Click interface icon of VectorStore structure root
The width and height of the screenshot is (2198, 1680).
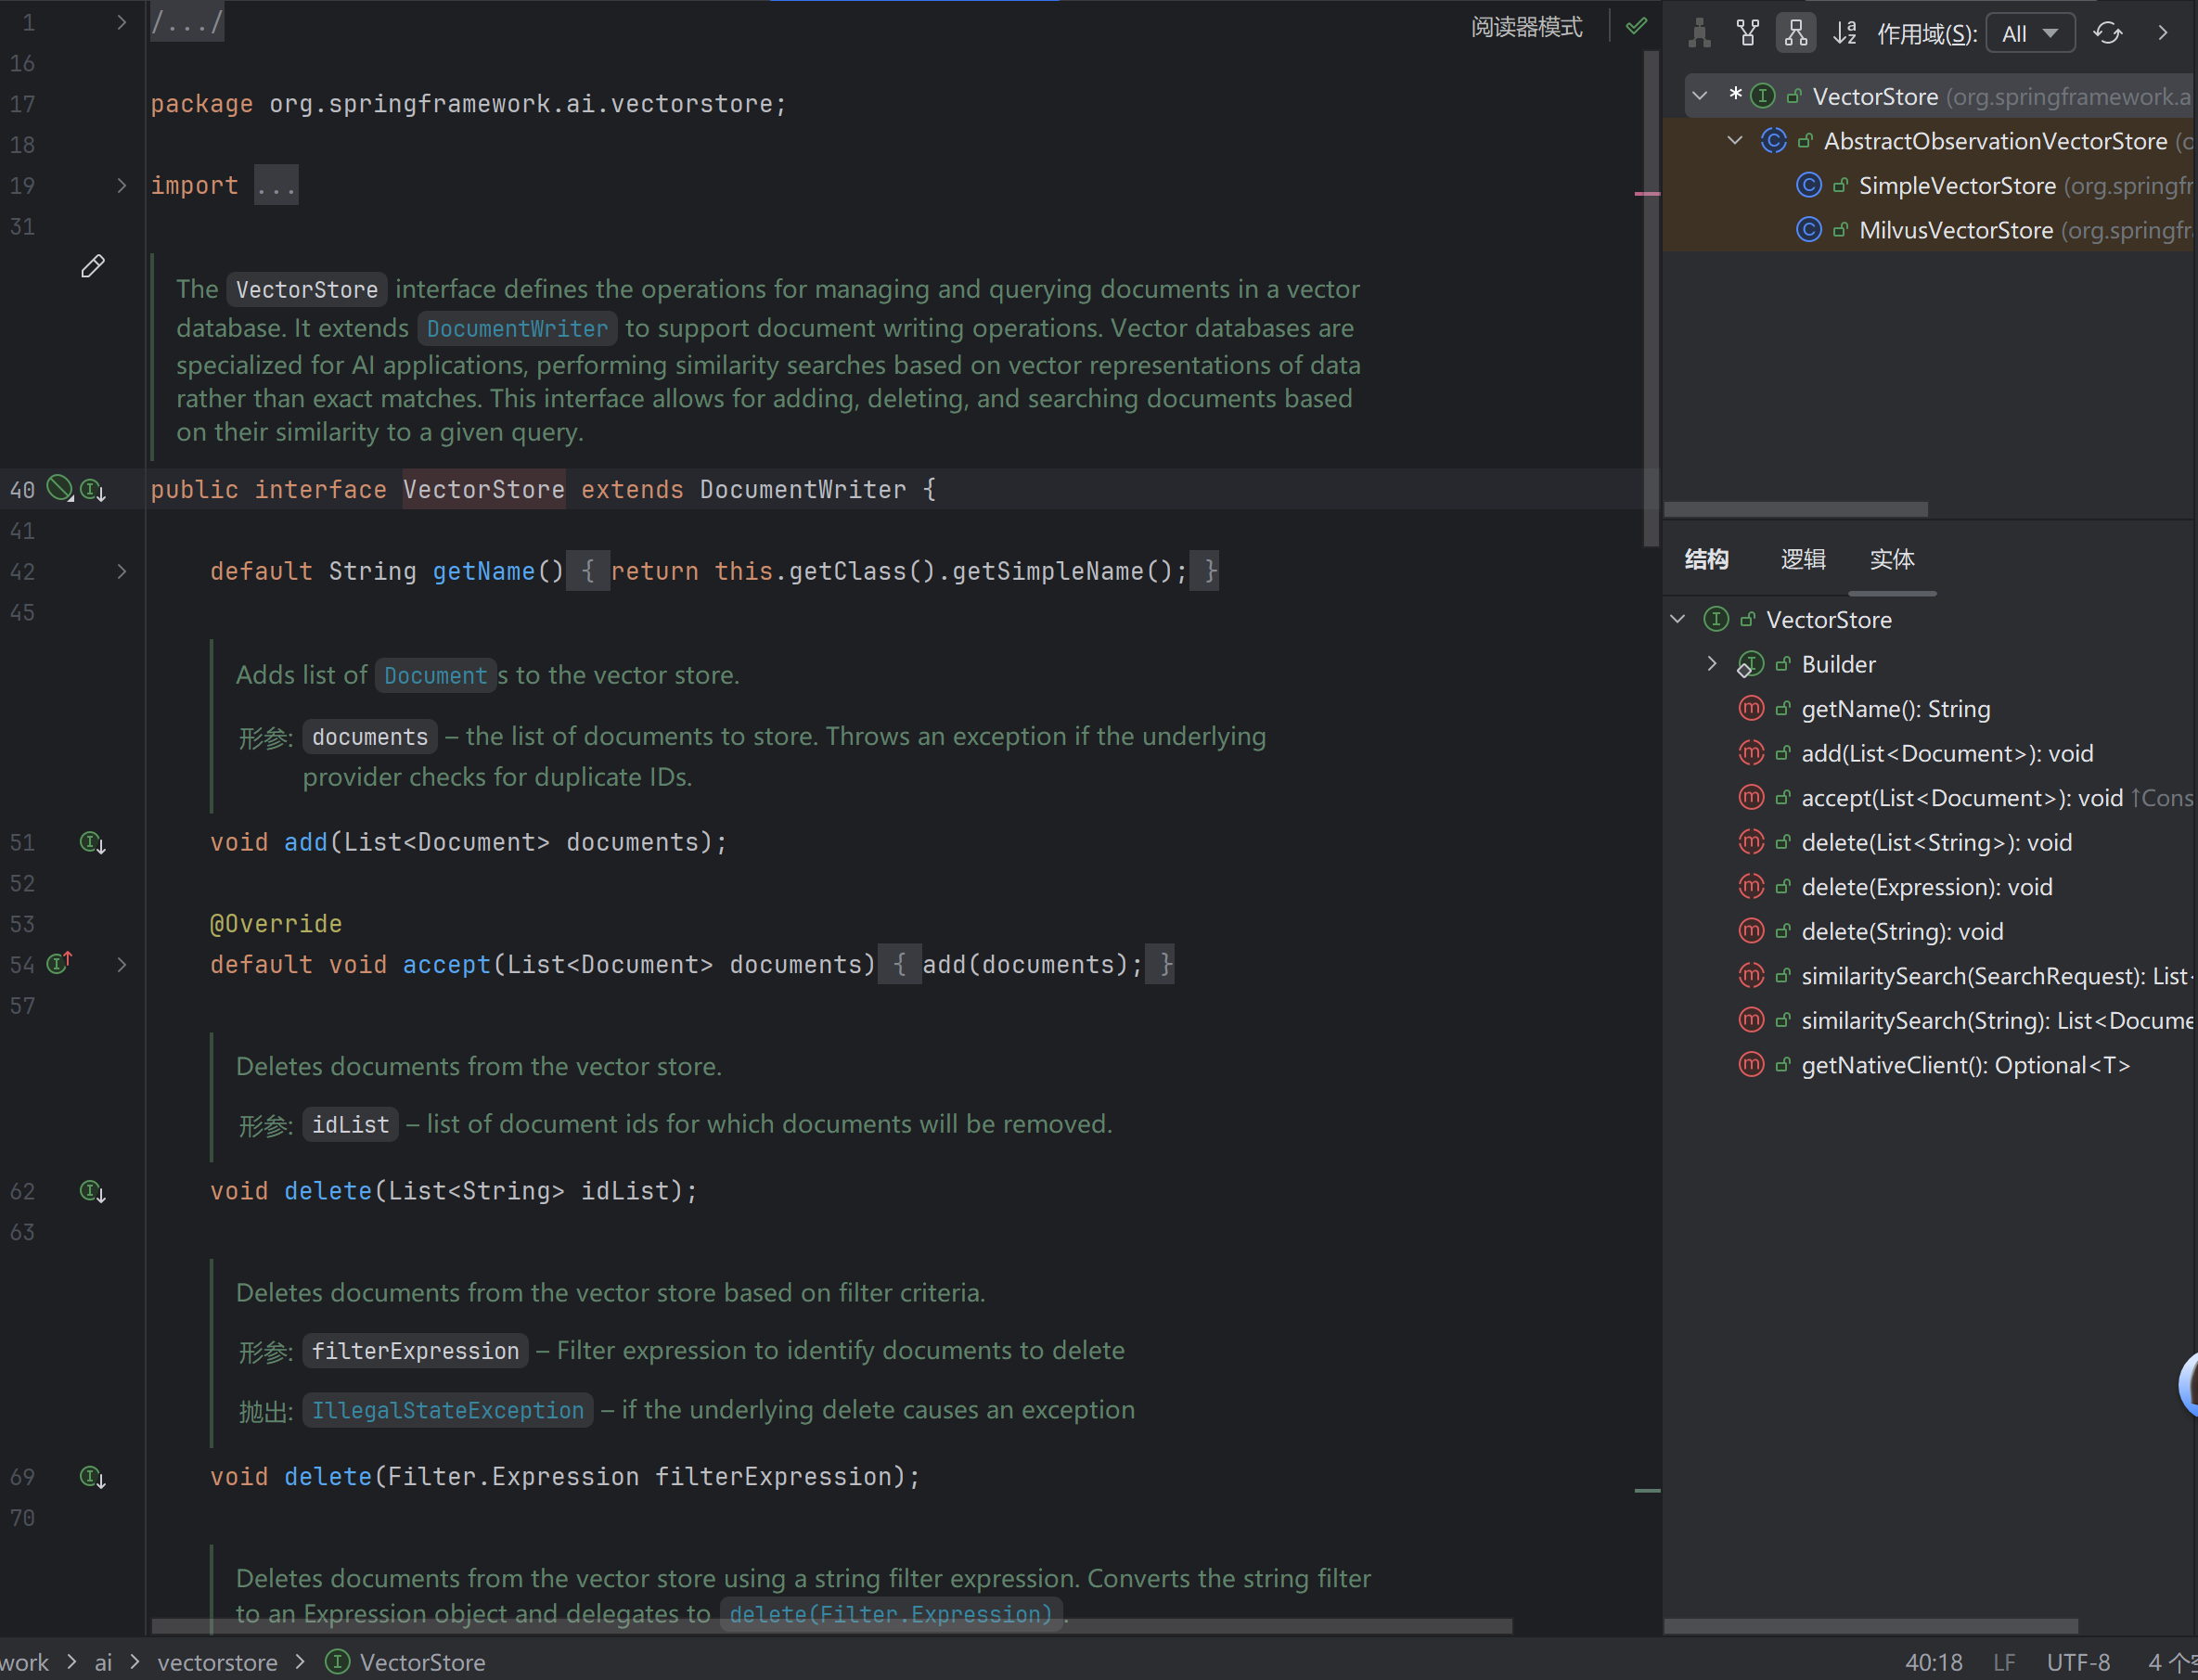1716,619
